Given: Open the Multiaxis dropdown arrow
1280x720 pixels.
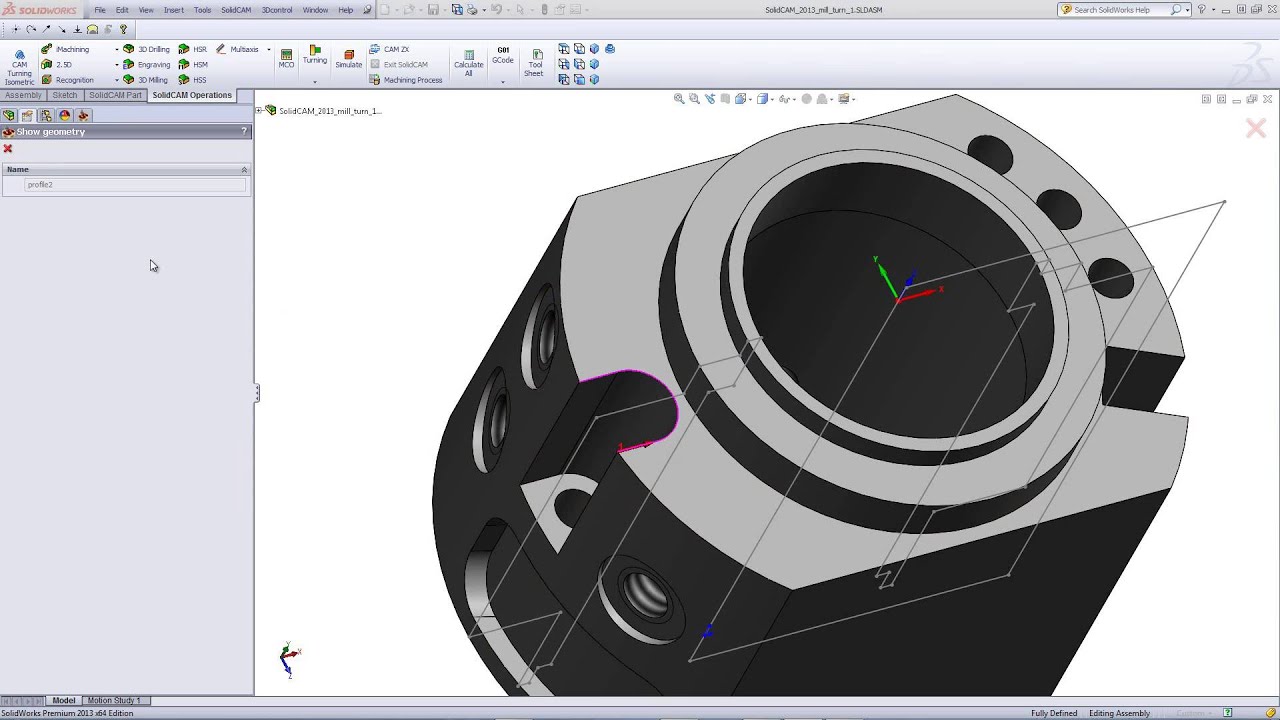Looking at the screenshot, I should coord(268,49).
